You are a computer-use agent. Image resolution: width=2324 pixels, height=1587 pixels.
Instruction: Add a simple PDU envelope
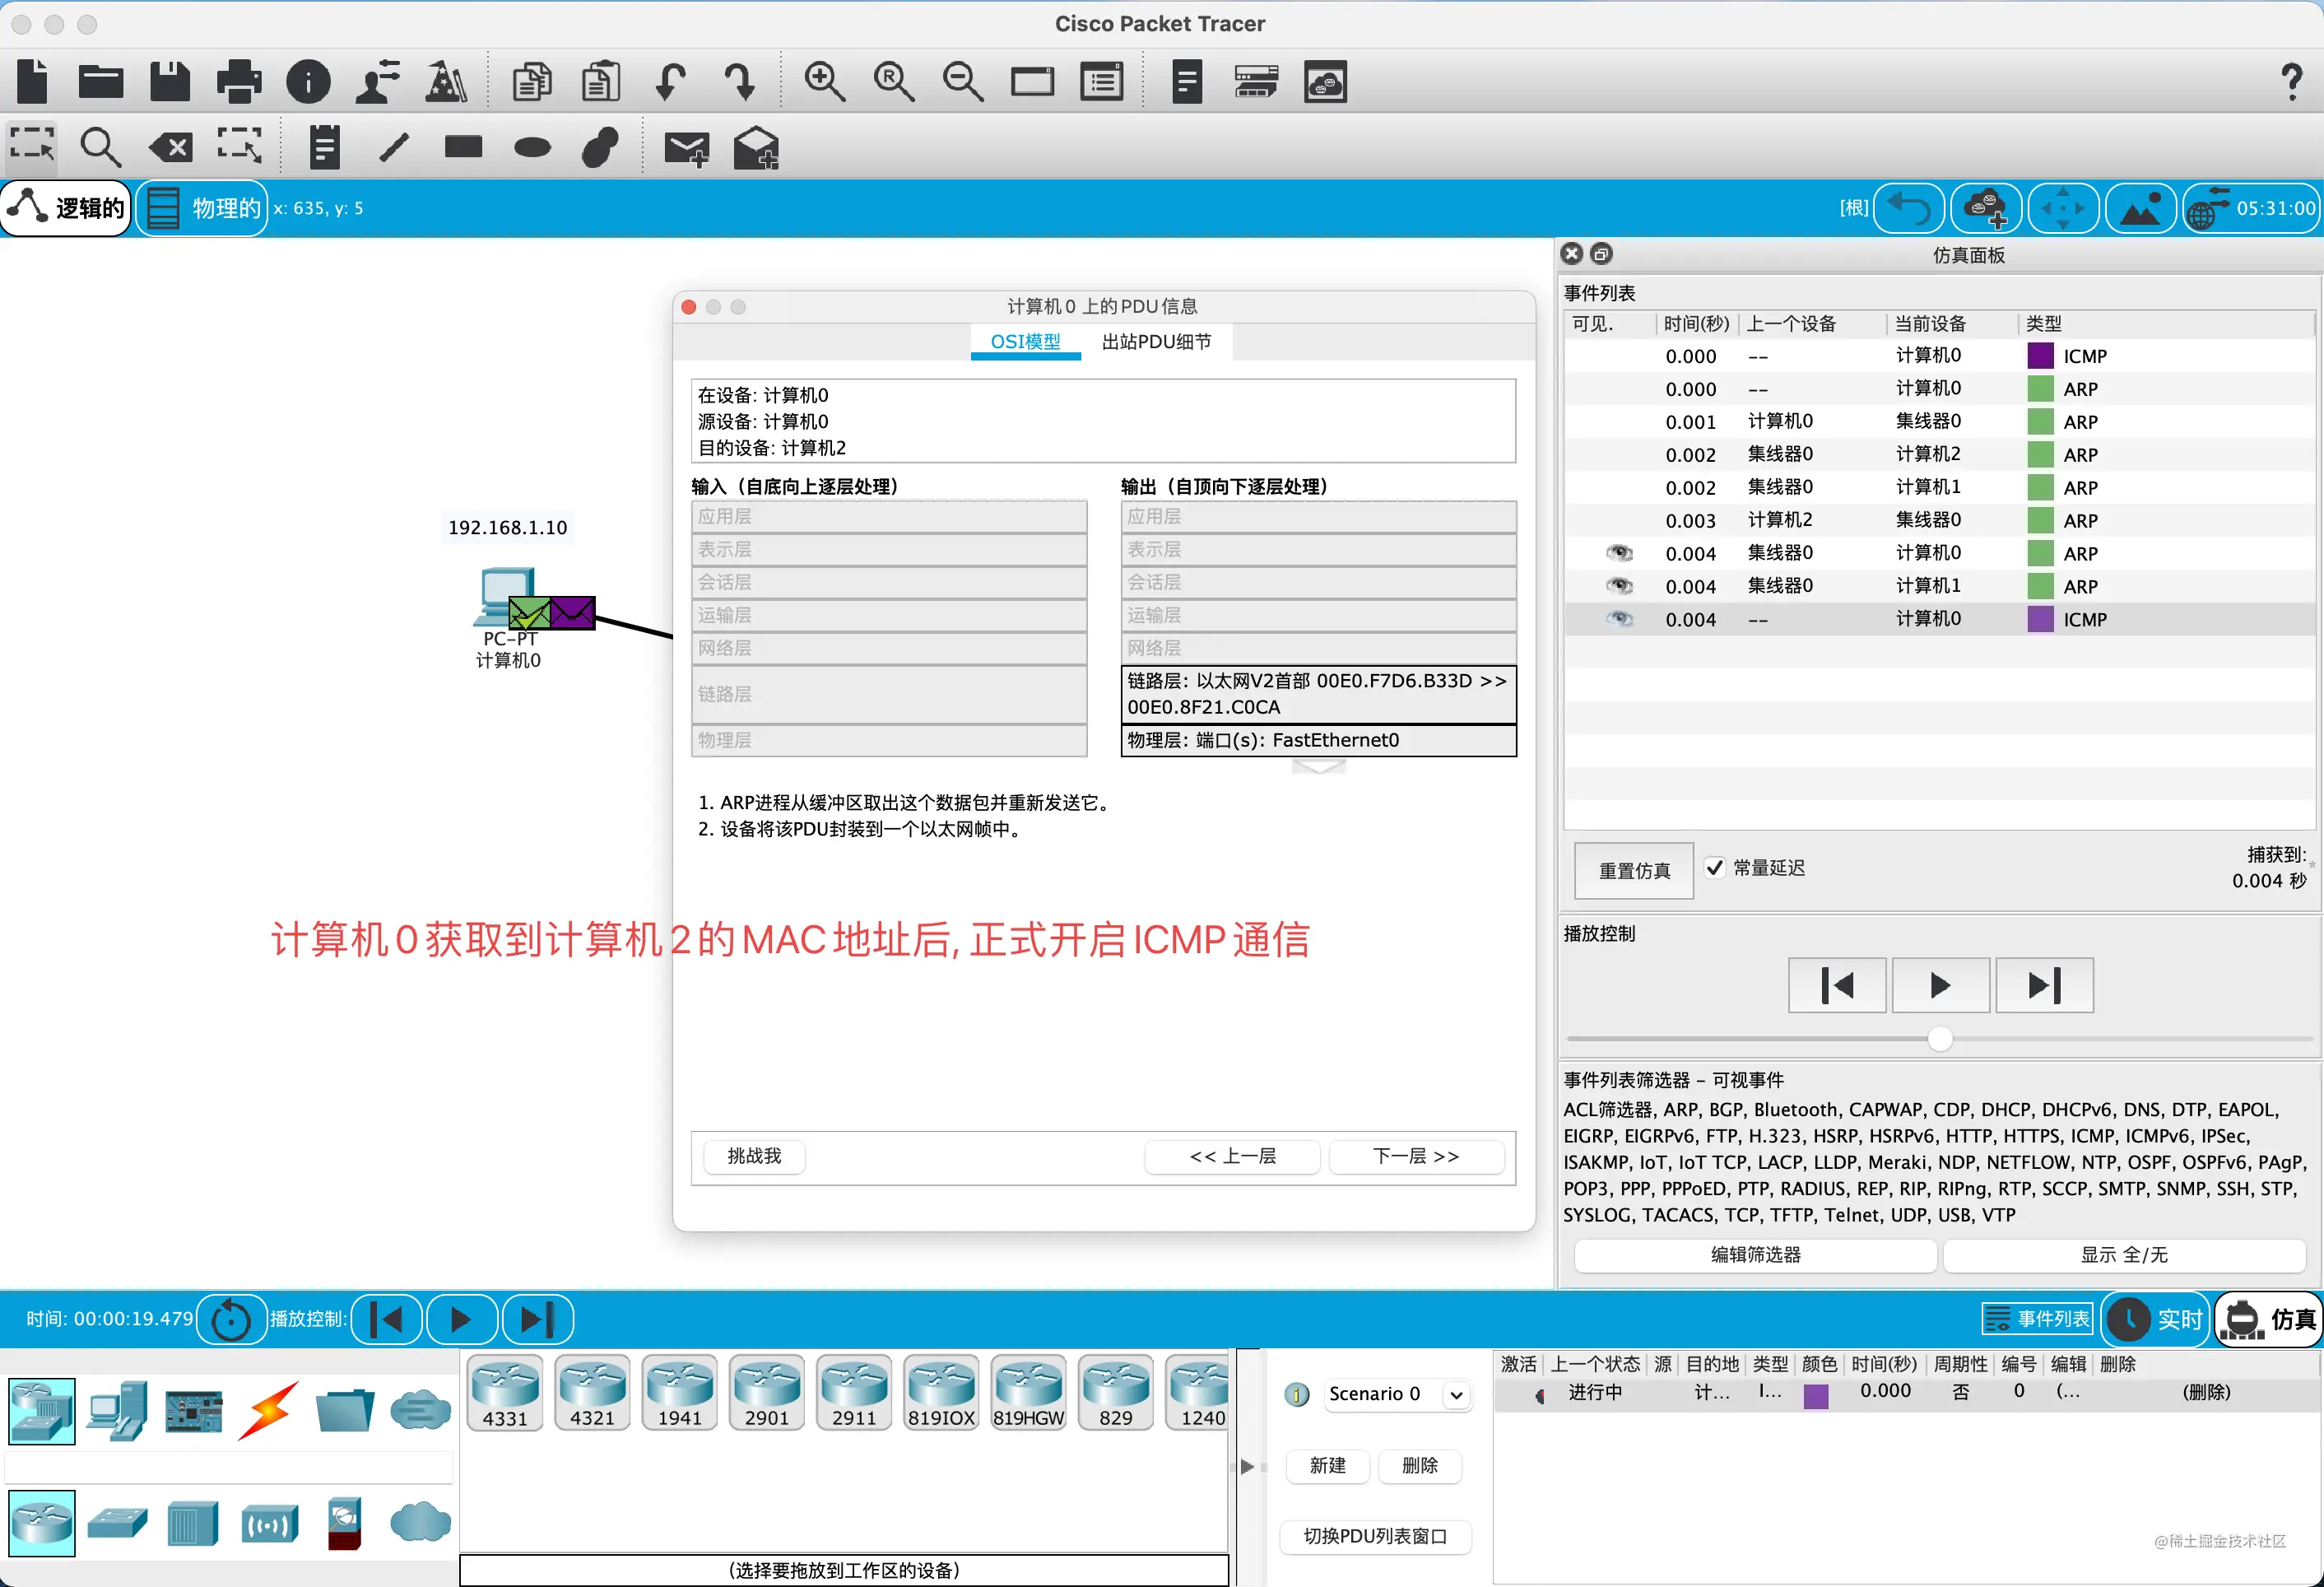pos(686,148)
